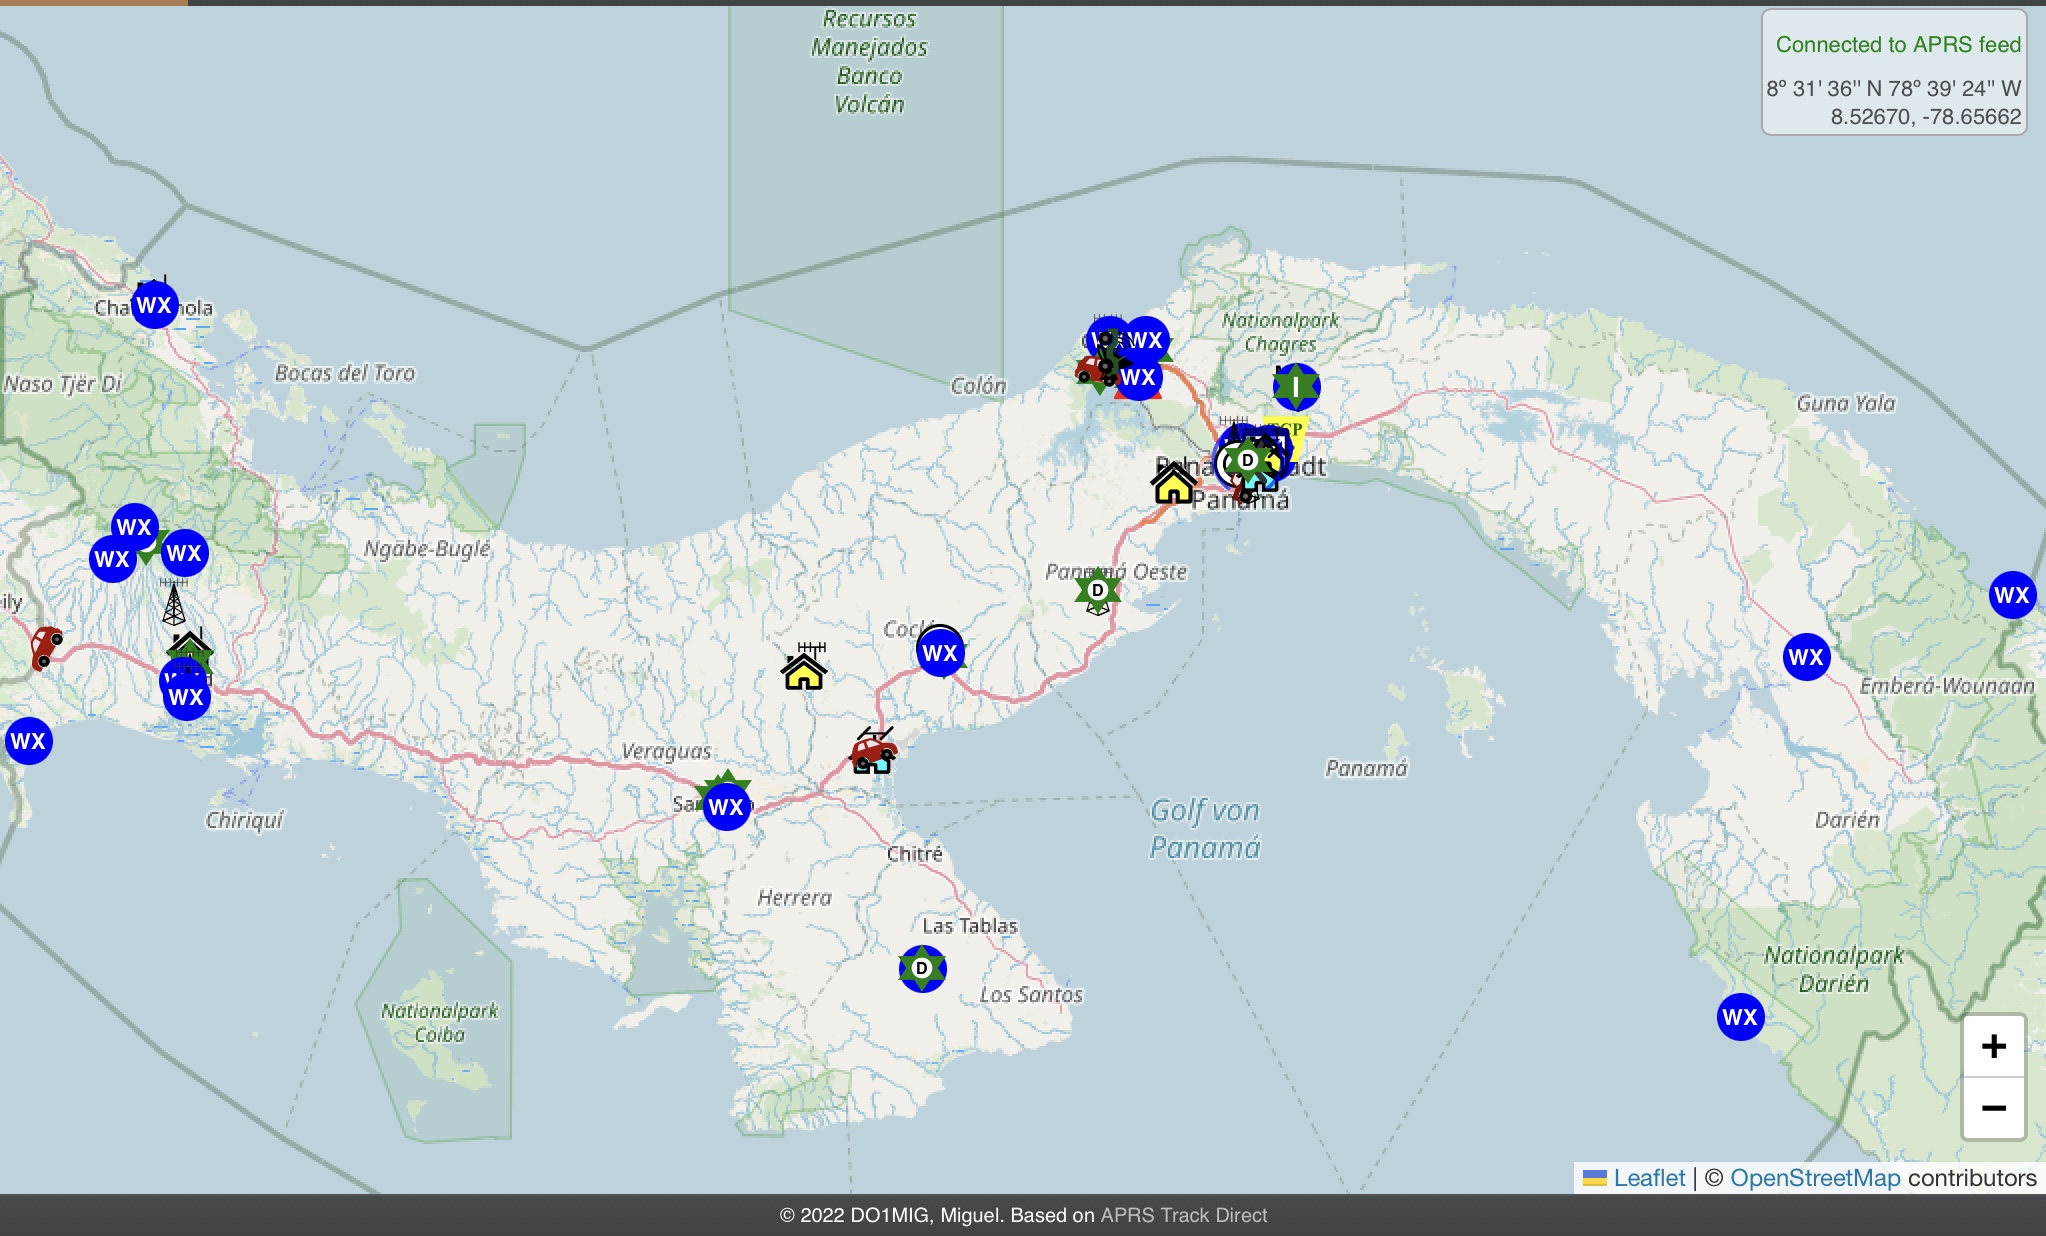The height and width of the screenshot is (1236, 2046).
Task: Select the antenna tower icon in Chiriquí
Action: click(x=174, y=604)
